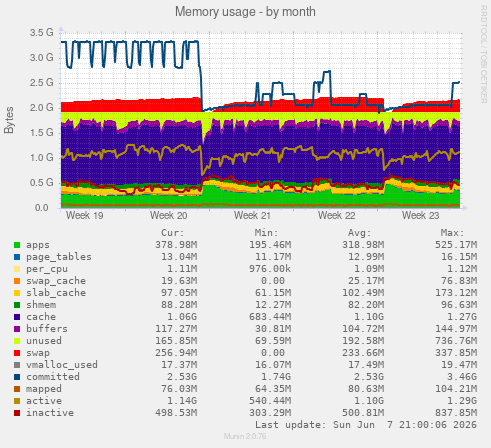Click the dark green shmem legend swatch
This screenshot has height=448, width=491.
point(17,305)
